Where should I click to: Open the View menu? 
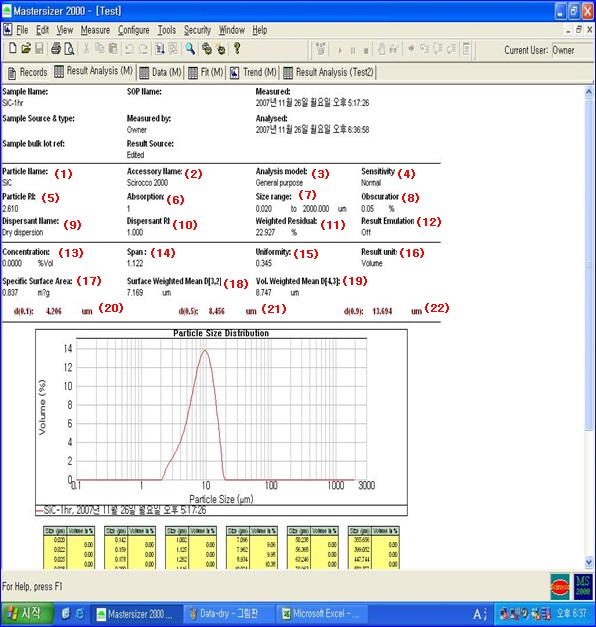point(65,30)
